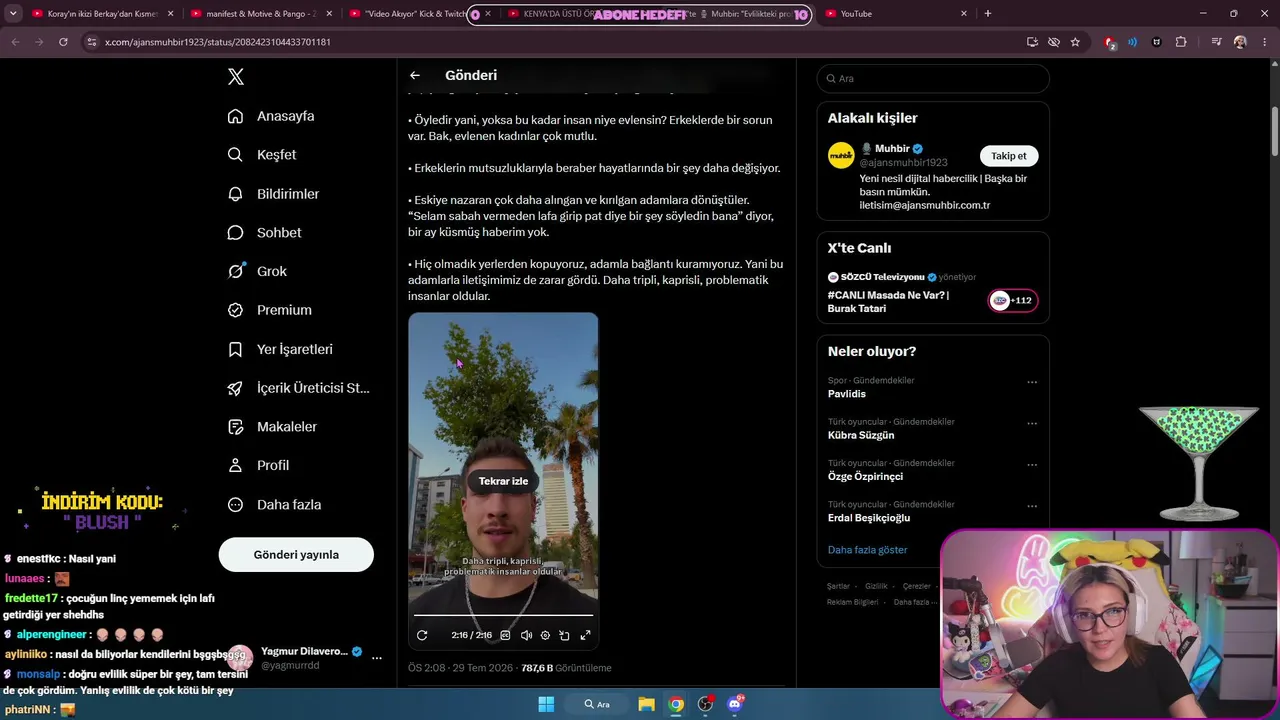Image resolution: width=1280 pixels, height=720 pixels.
Task: Open trending topic Özge Özpirinçci
Action: pyautogui.click(x=866, y=477)
